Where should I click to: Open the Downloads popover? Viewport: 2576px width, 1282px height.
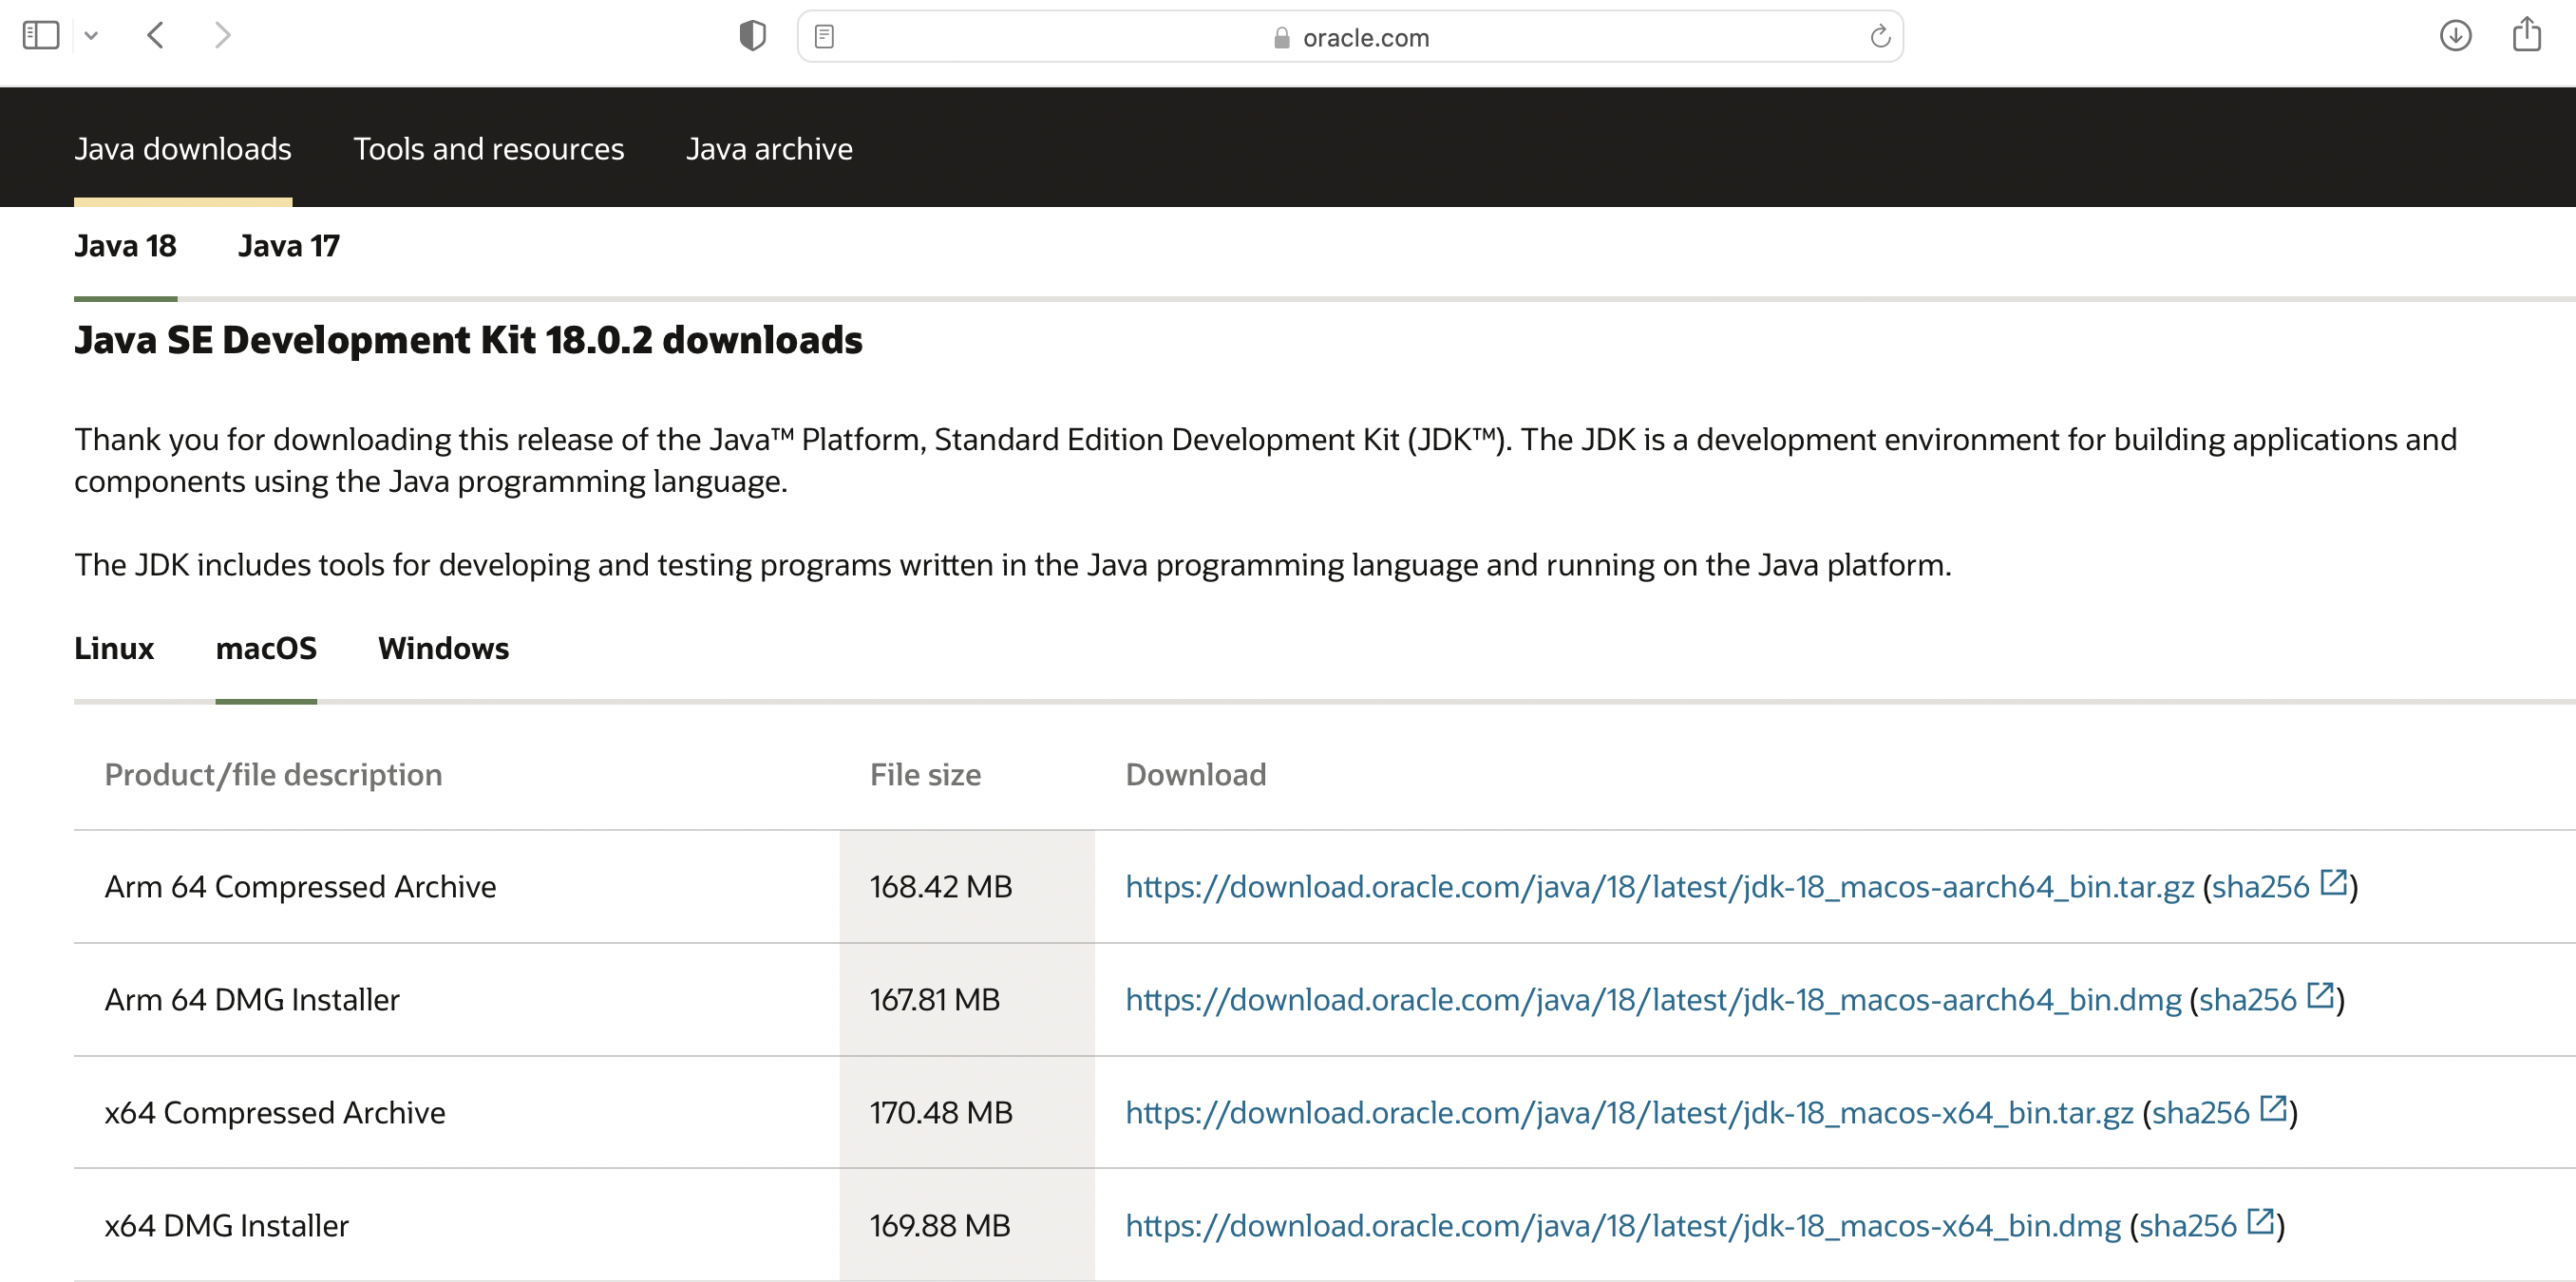(2455, 36)
